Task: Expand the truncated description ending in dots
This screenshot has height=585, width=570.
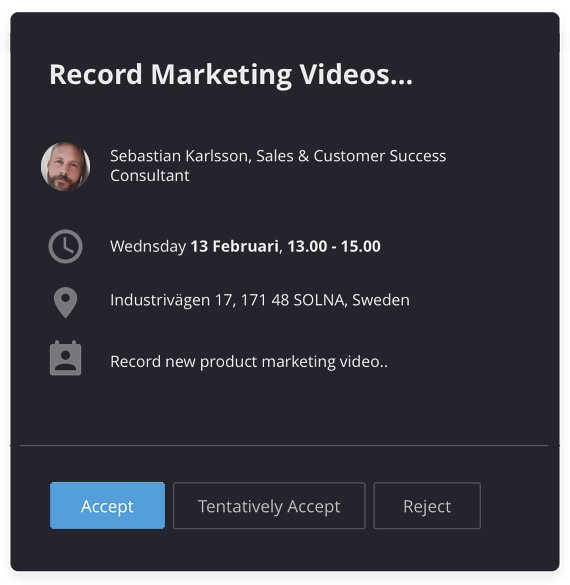Action: 249,362
